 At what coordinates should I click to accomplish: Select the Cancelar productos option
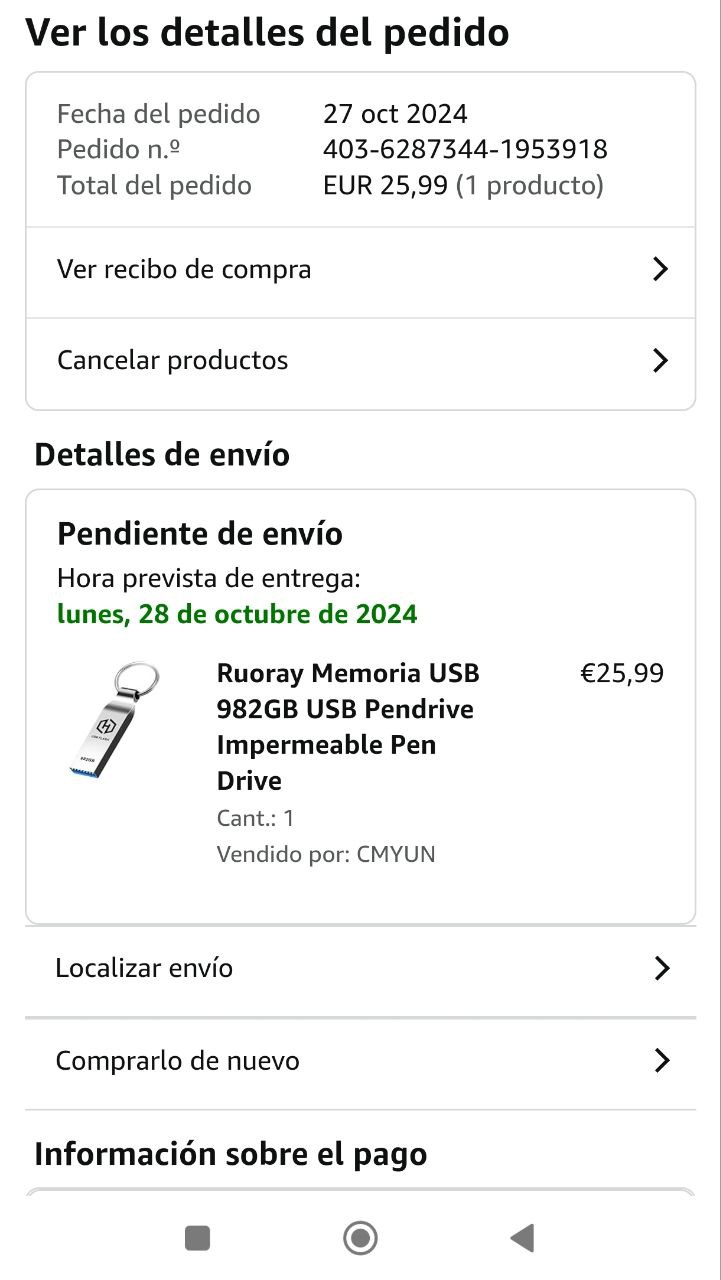[172, 360]
